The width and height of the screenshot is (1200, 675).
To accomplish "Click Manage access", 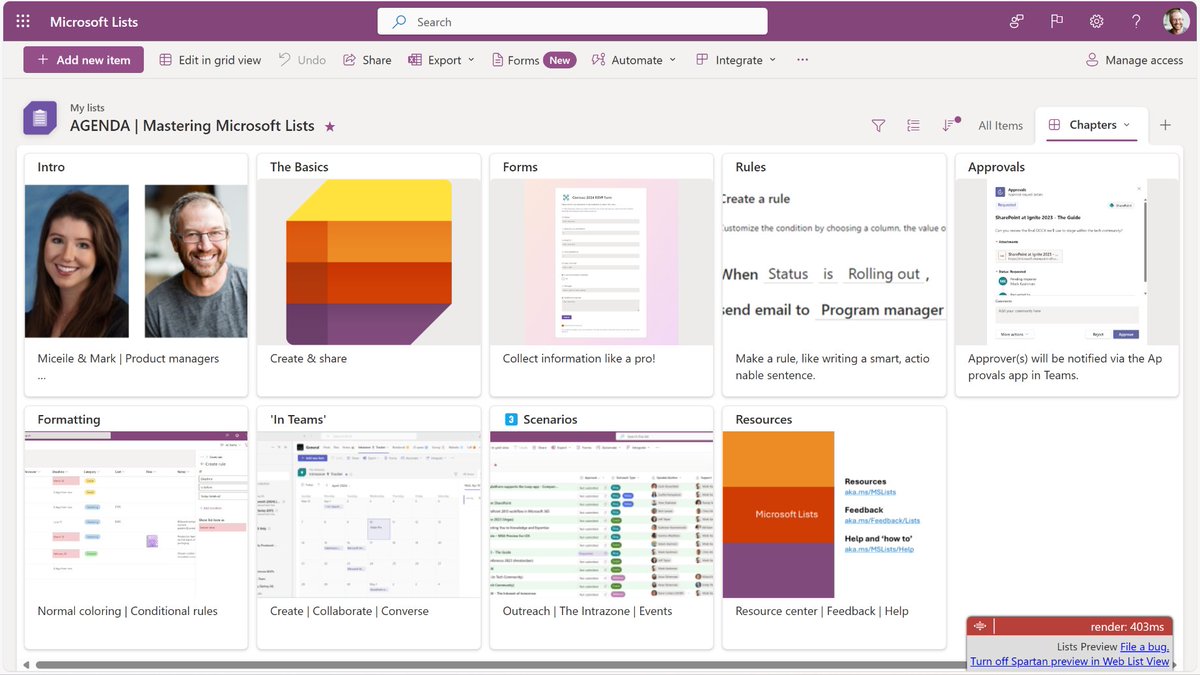I will (x=1134, y=60).
